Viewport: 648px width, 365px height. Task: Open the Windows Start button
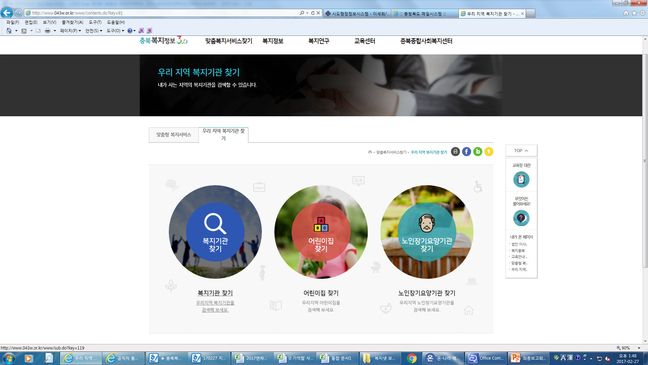tap(9, 358)
